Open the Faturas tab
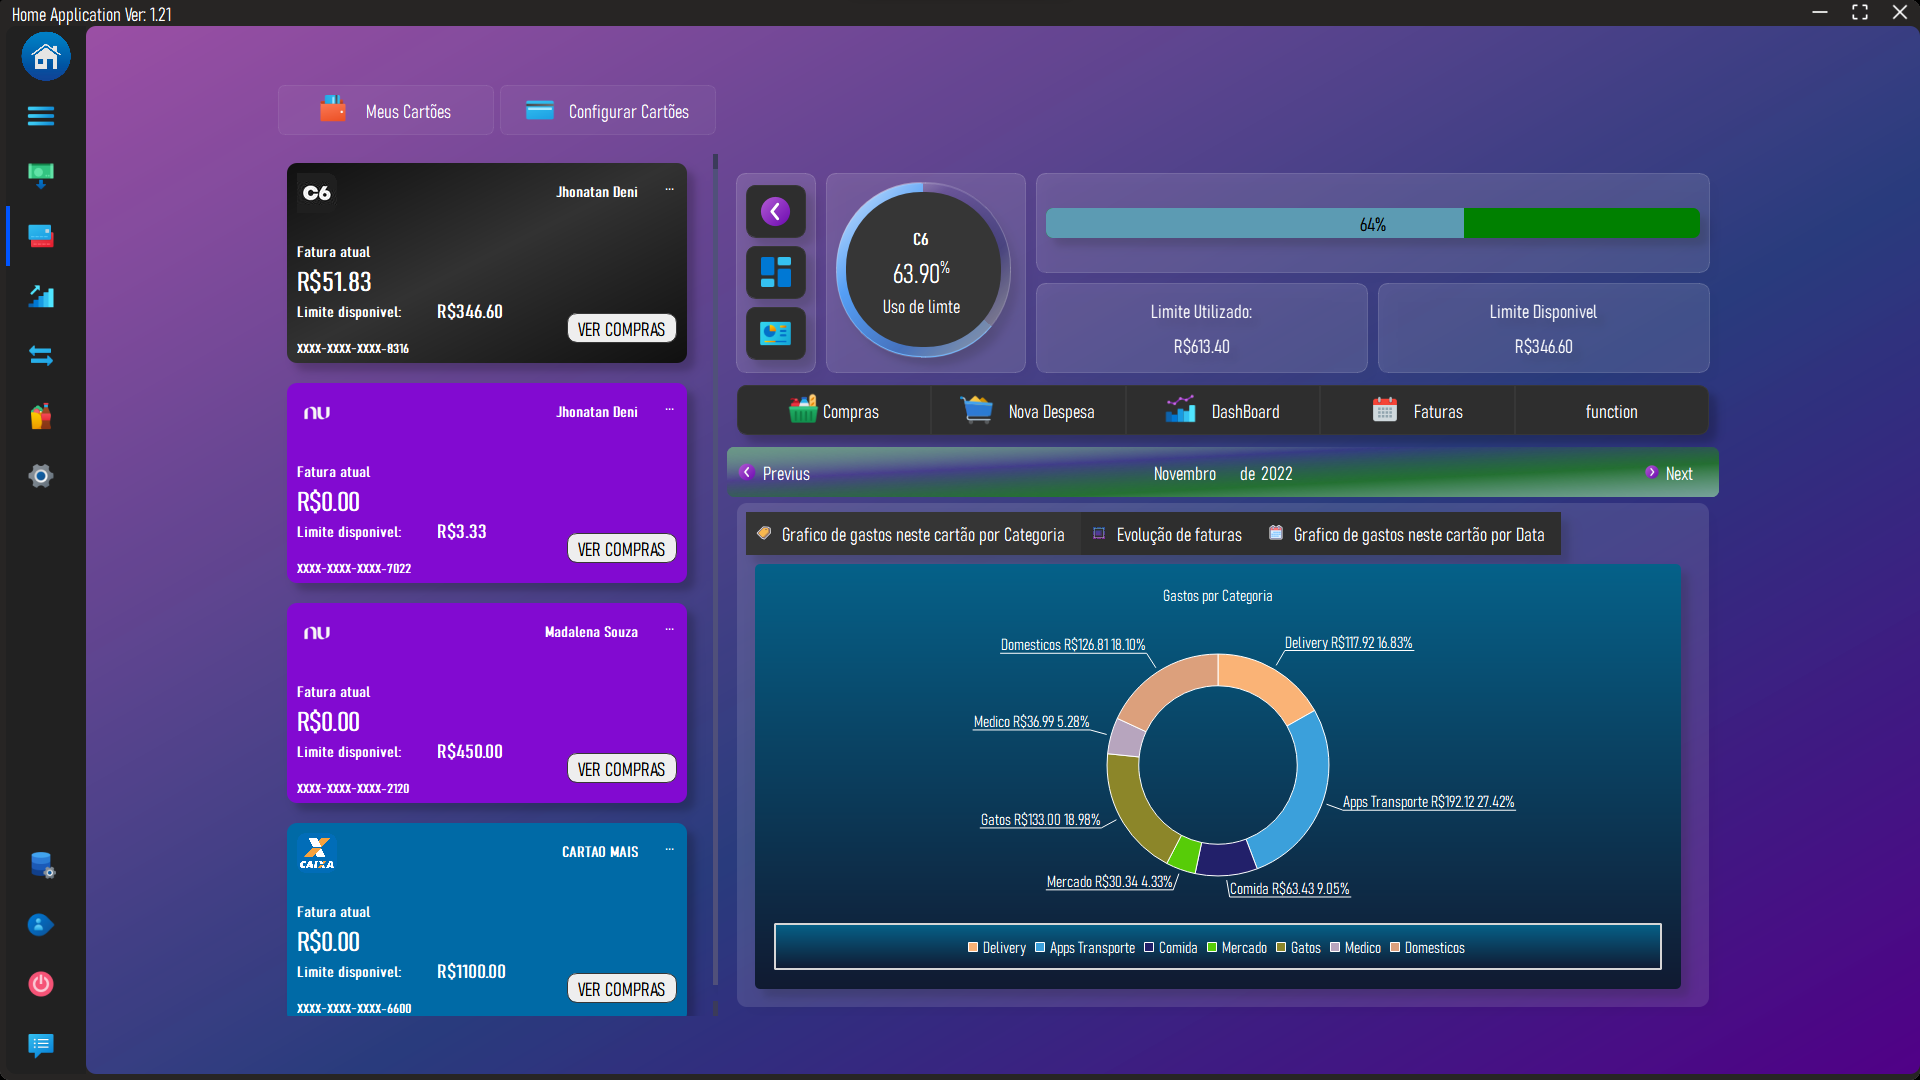1920x1080 pixels. click(x=1418, y=411)
